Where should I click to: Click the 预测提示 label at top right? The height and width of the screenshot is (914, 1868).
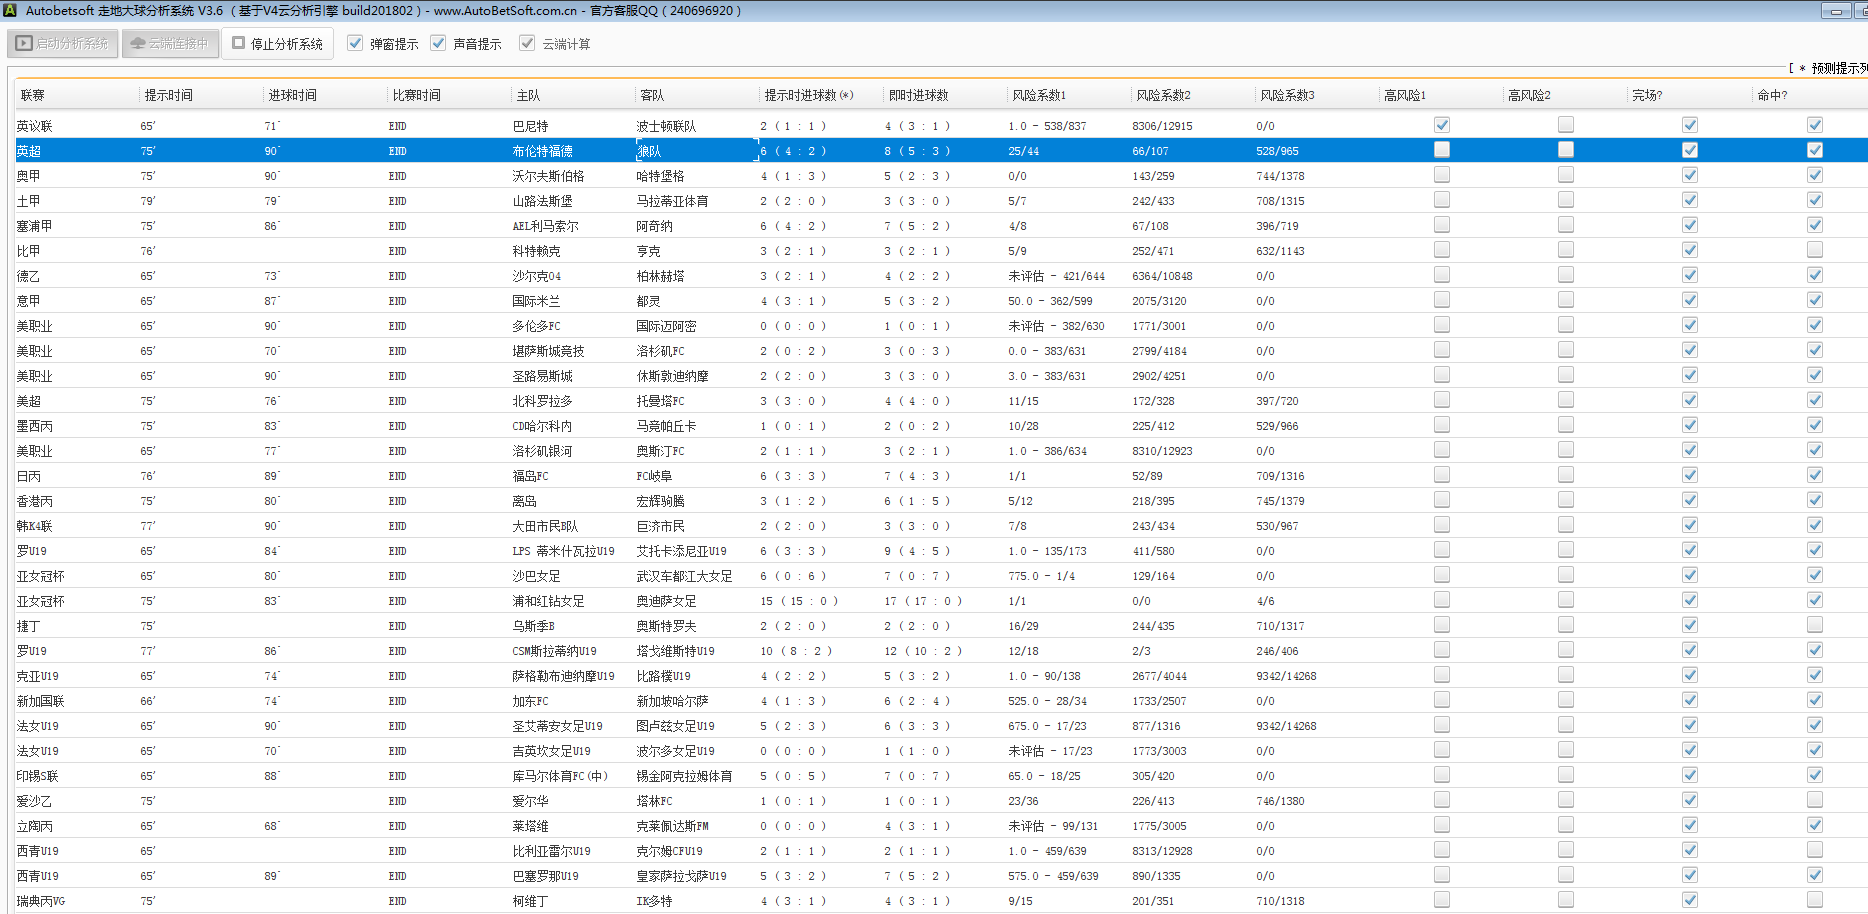pos(1838,68)
